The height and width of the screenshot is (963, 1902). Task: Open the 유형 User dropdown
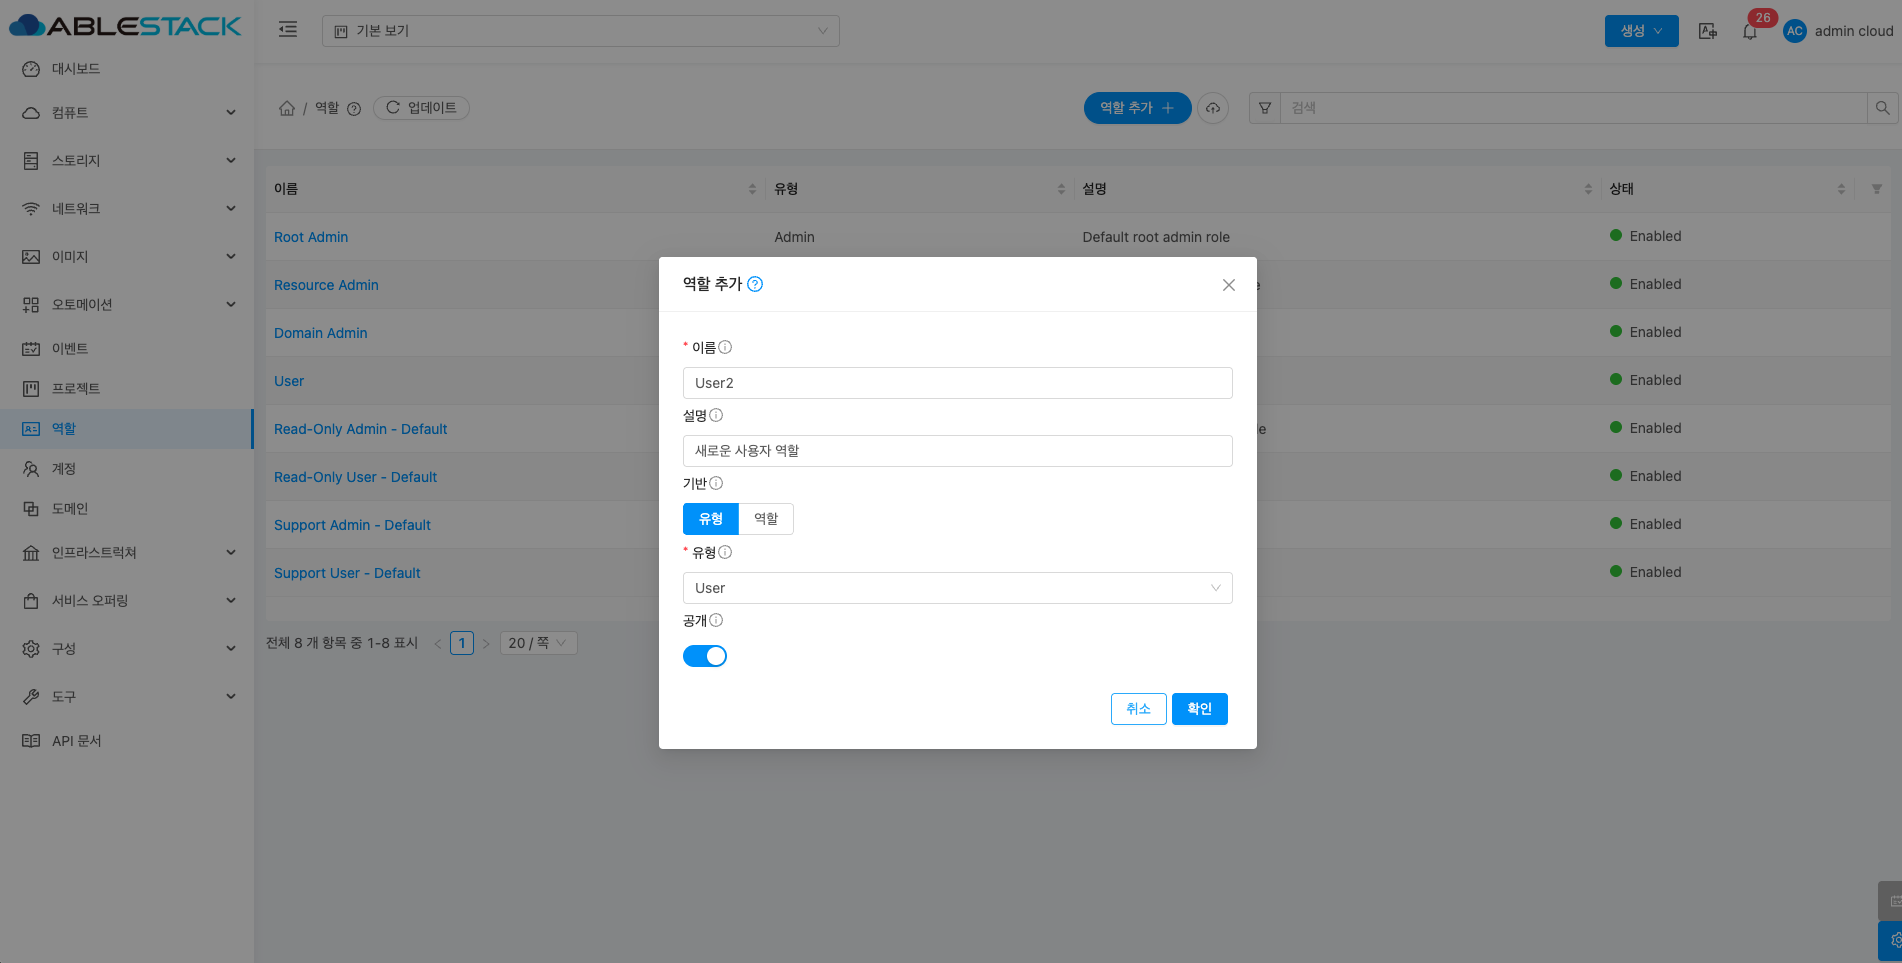[x=957, y=588]
